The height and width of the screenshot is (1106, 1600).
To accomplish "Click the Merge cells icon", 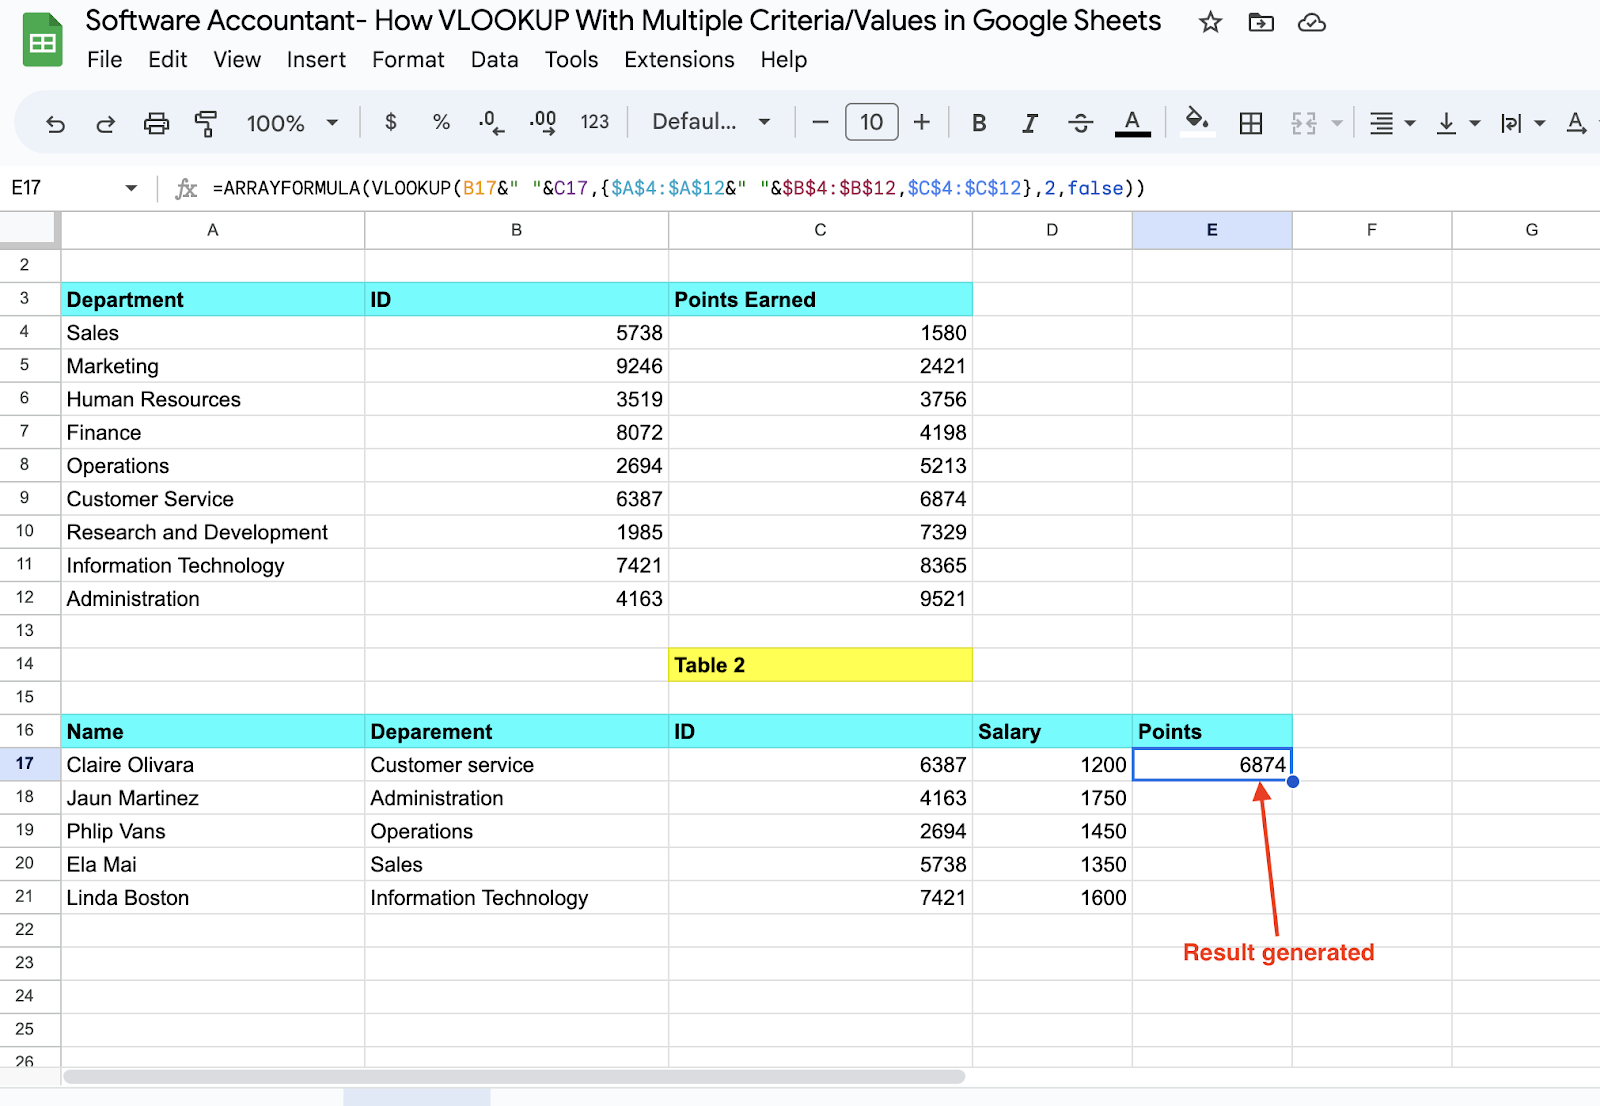I will (1304, 123).
